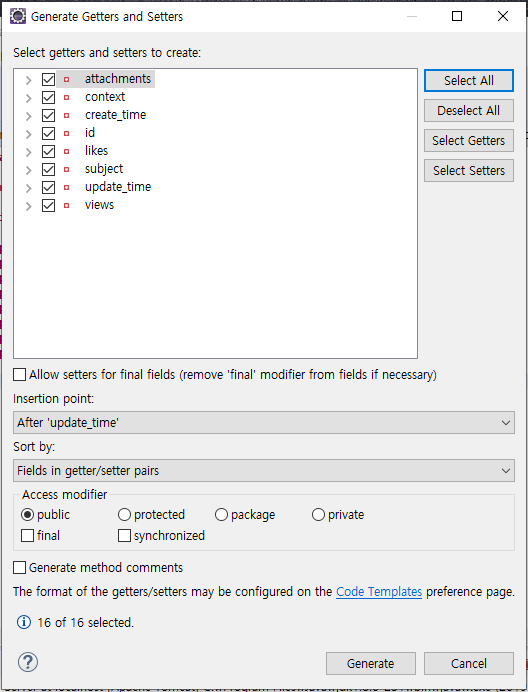Uncheck the attachments field checkbox
528x692 pixels.
49,79
